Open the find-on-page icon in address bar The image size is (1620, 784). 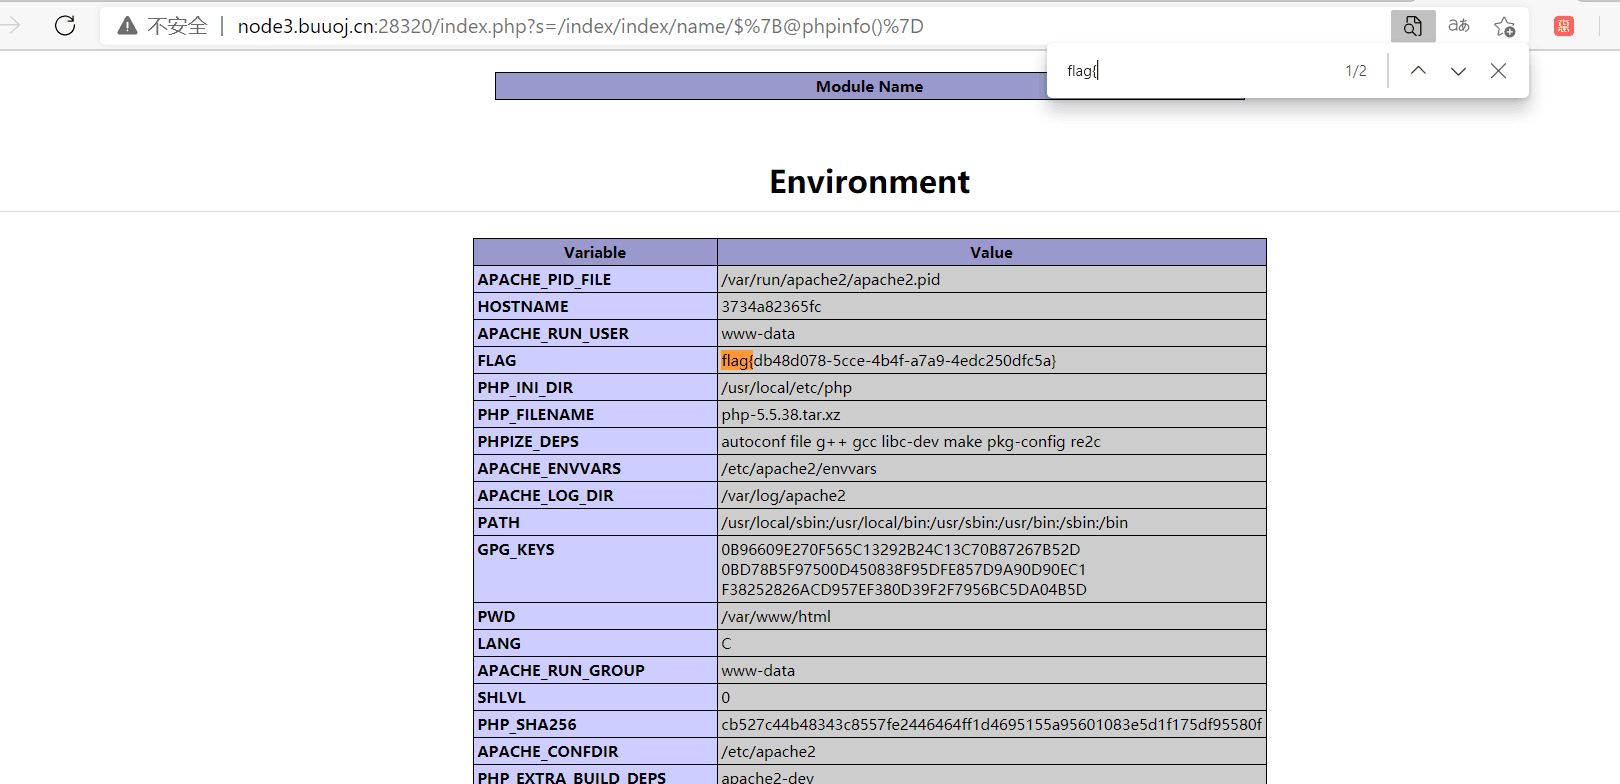[1413, 26]
